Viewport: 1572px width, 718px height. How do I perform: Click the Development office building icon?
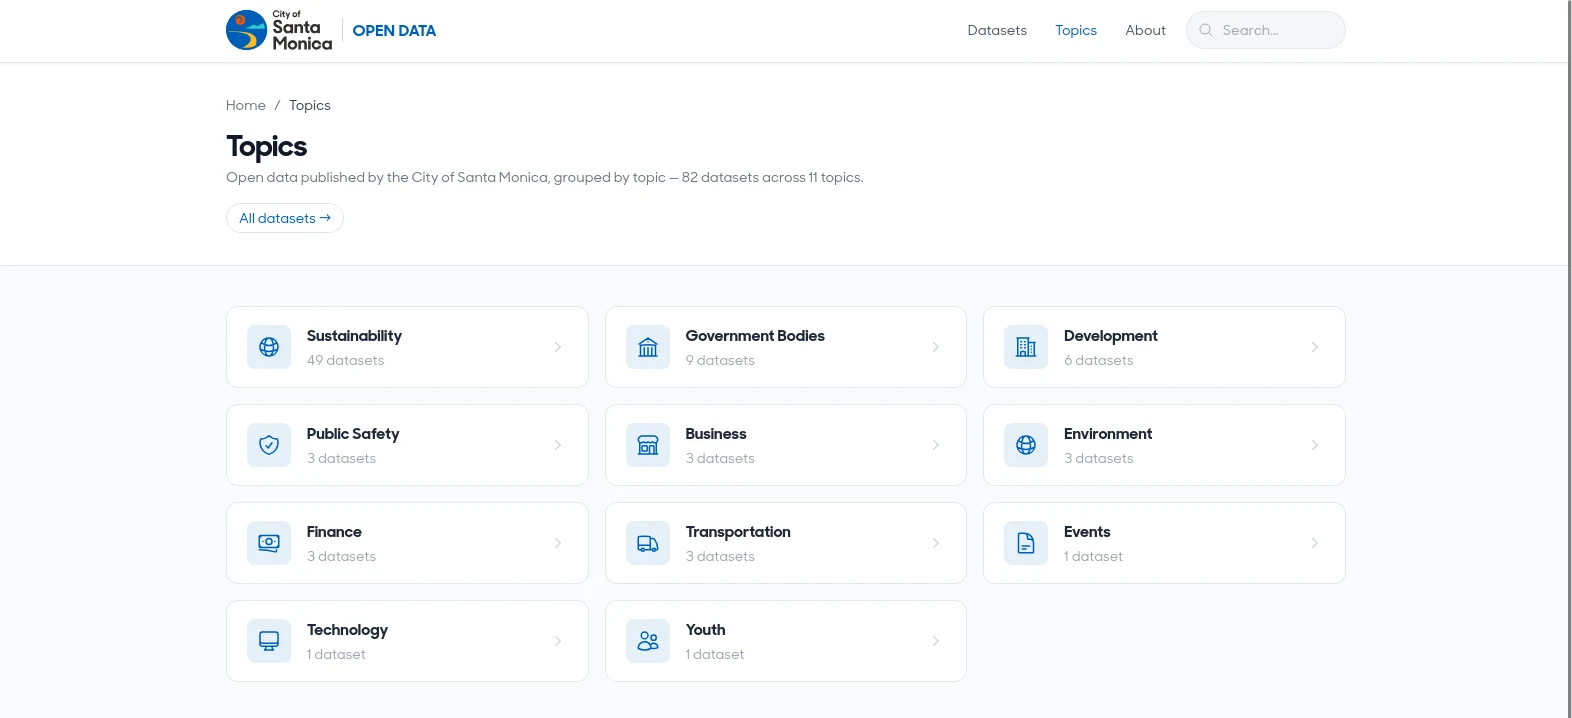point(1026,347)
